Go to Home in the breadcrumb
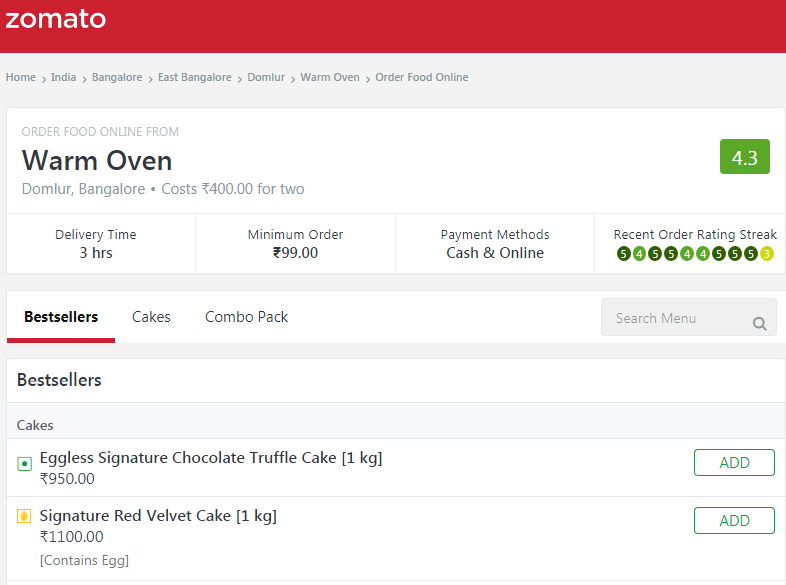Screen dimensions: 786x585 [x=21, y=77]
